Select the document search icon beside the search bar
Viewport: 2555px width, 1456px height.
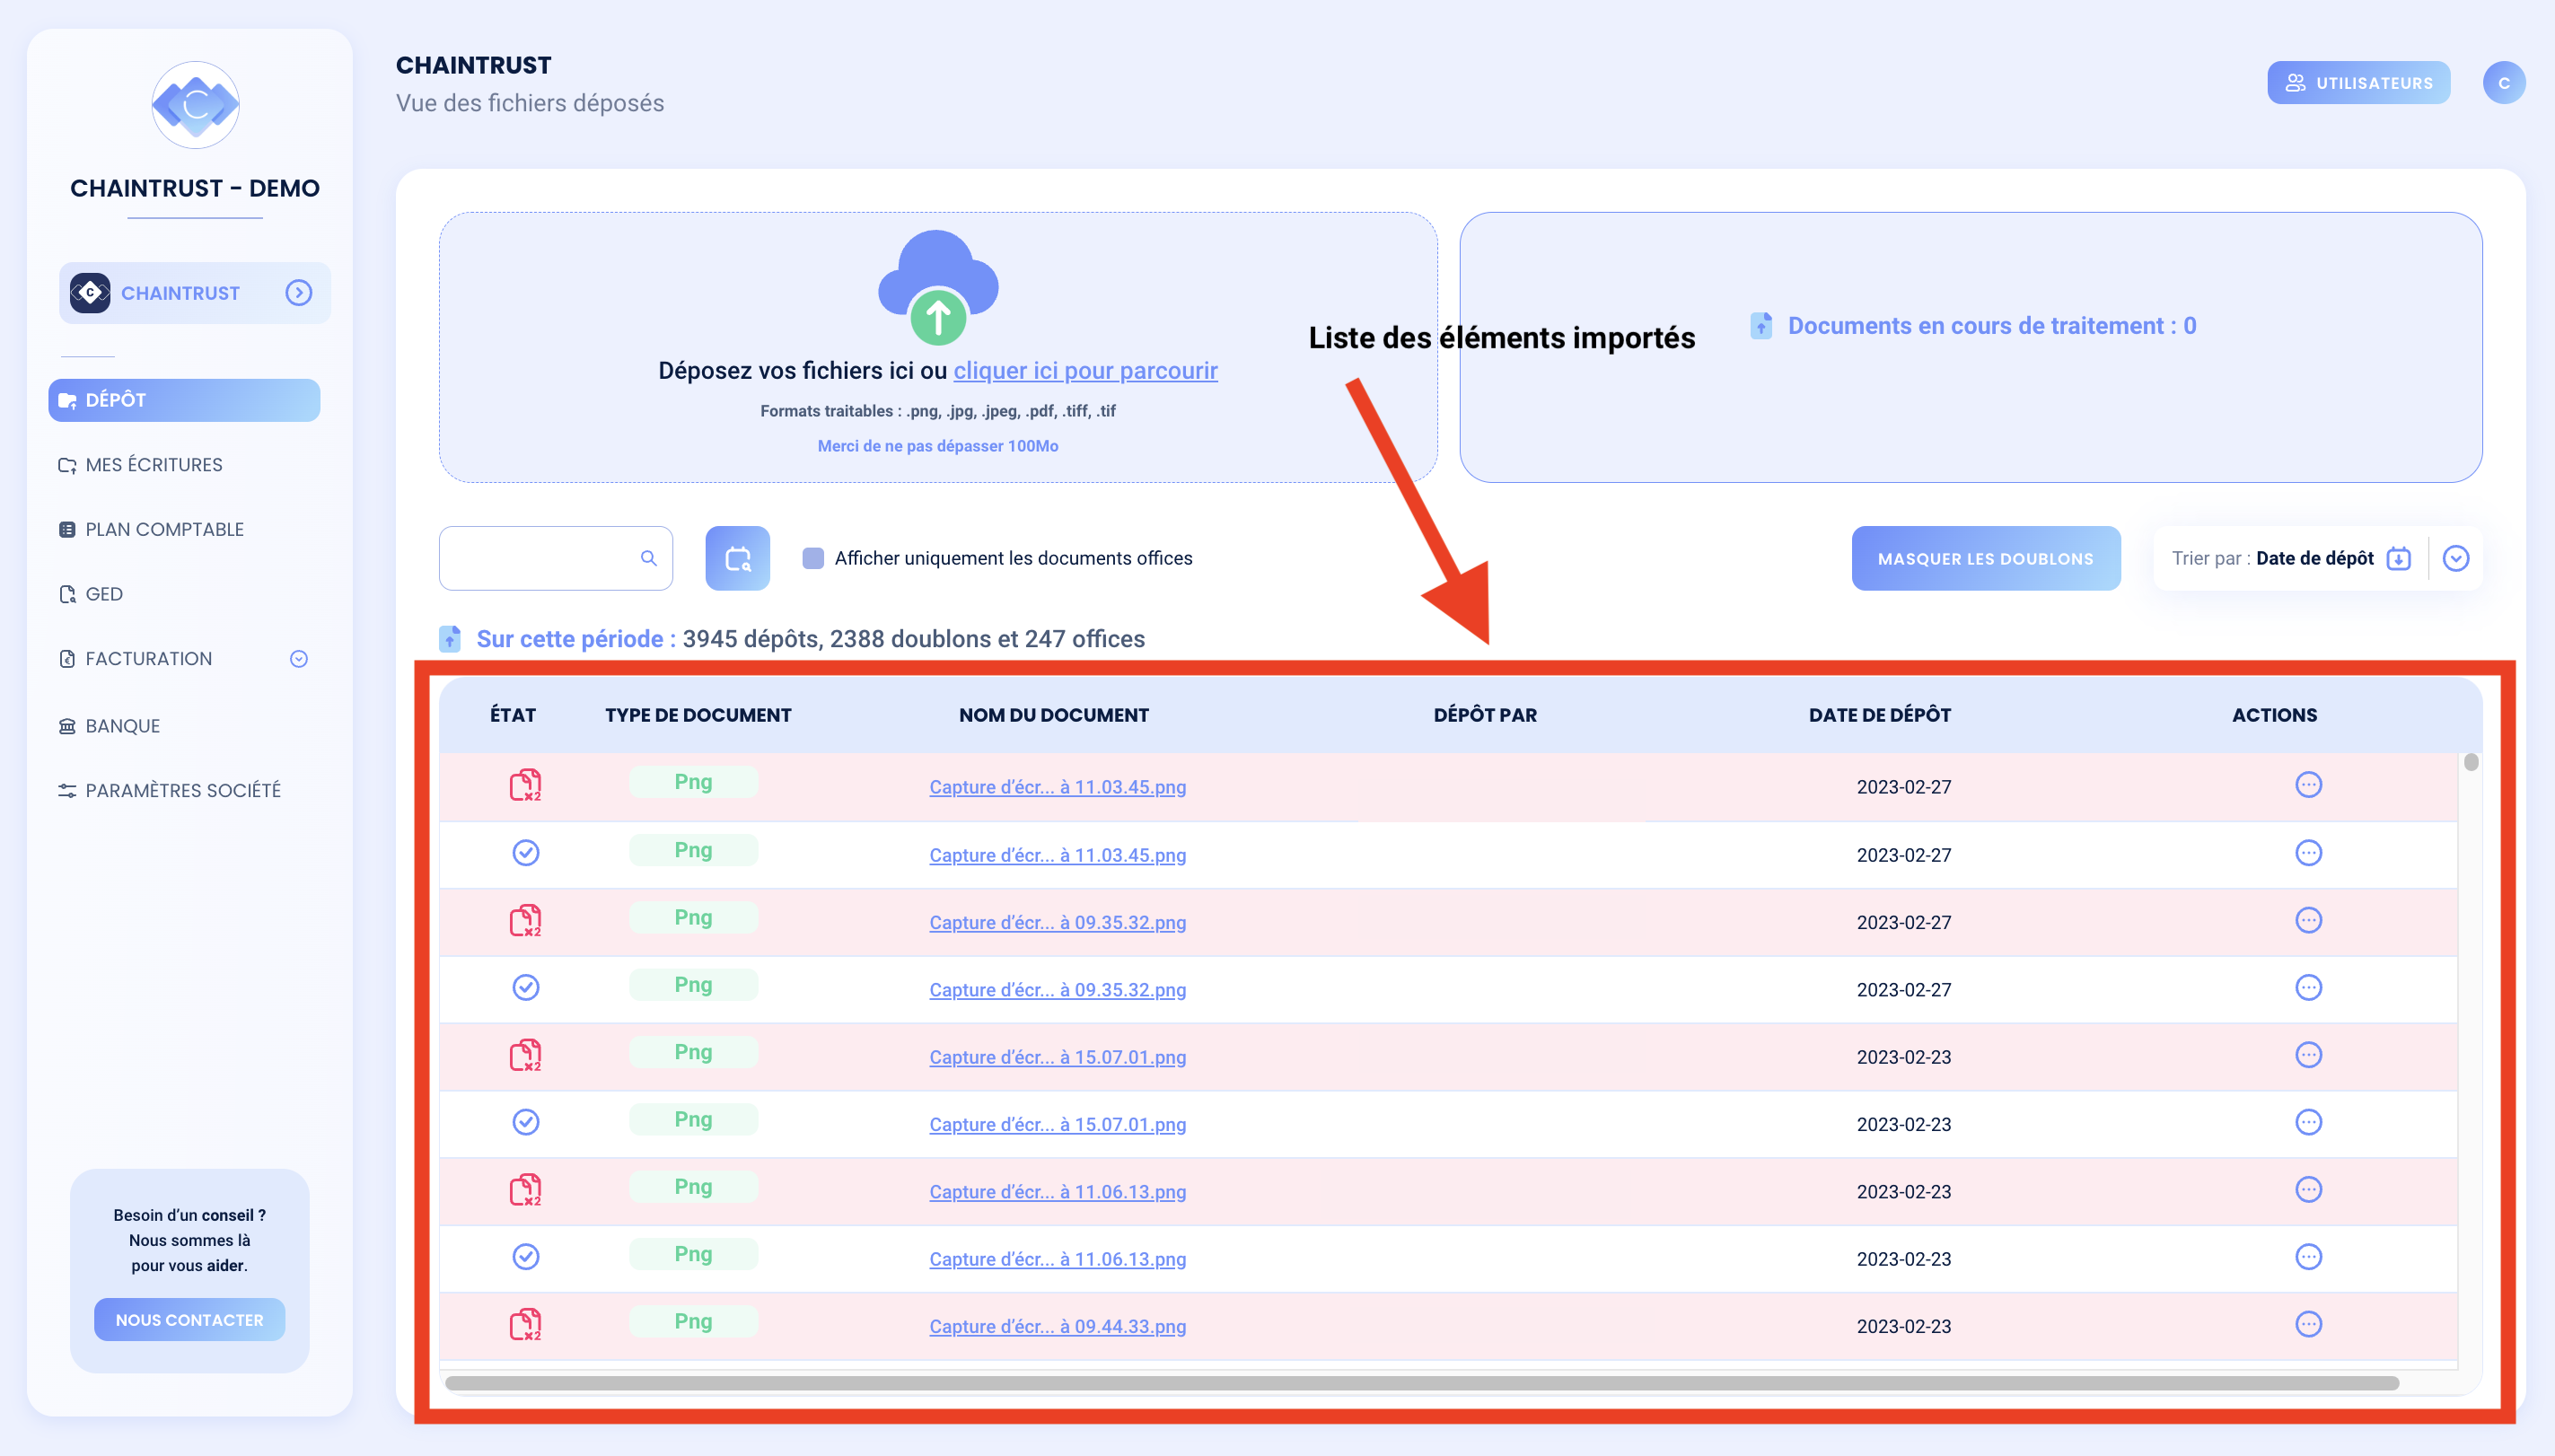pyautogui.click(x=737, y=558)
